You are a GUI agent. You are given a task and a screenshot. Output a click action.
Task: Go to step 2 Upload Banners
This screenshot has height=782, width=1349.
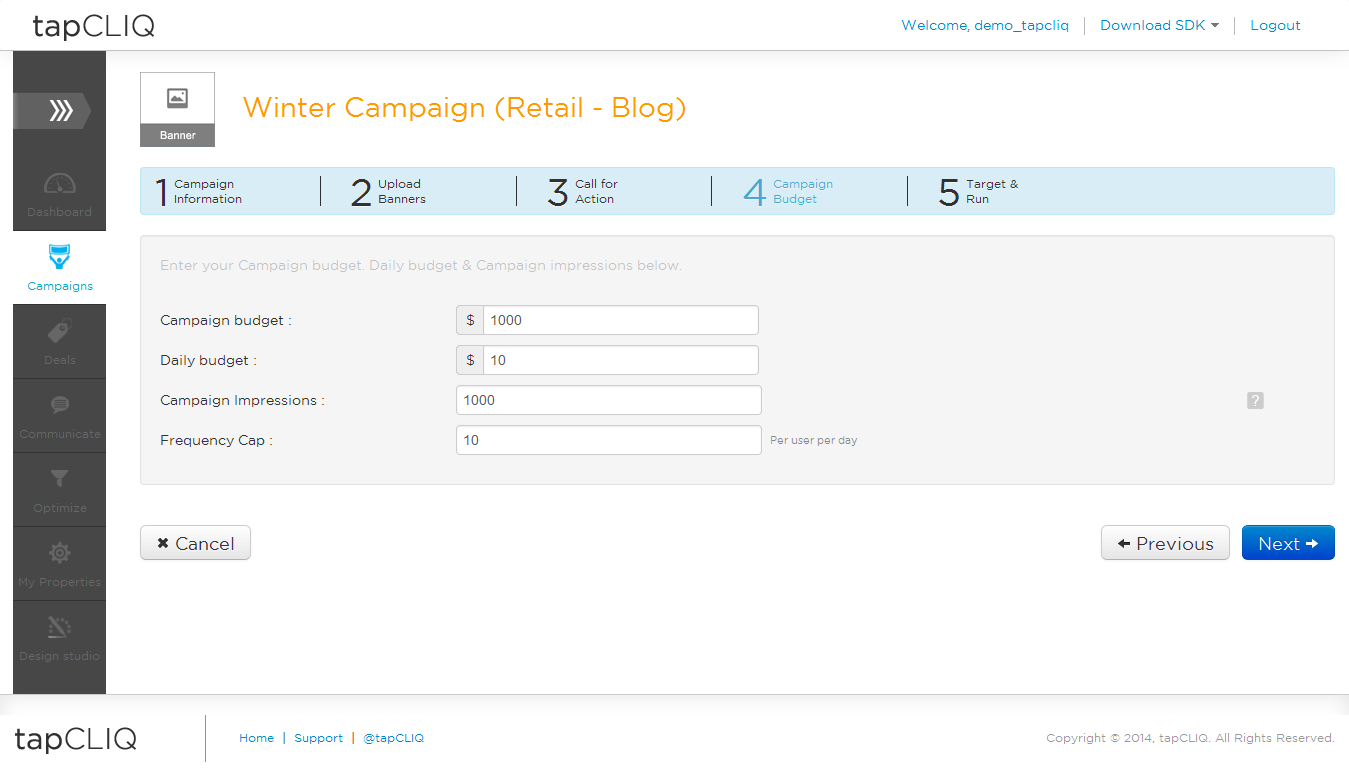[389, 191]
